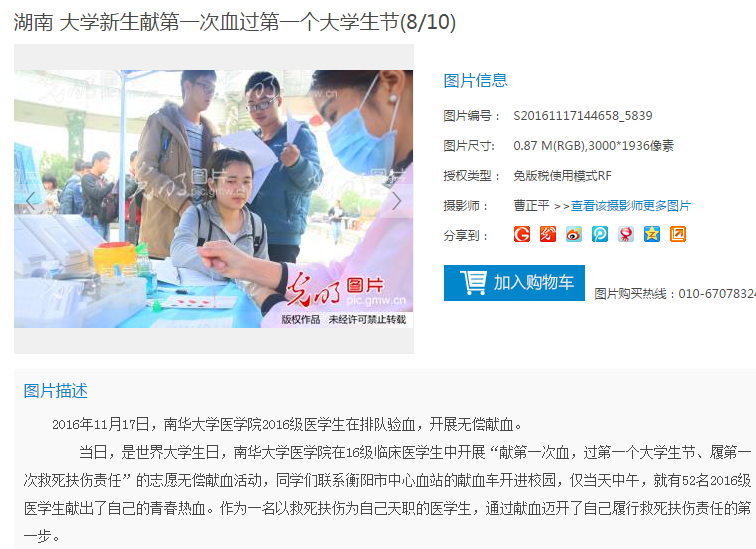Screen dimensions: 756x549
Task: Open the orange arrow share icon
Action: tap(678, 234)
